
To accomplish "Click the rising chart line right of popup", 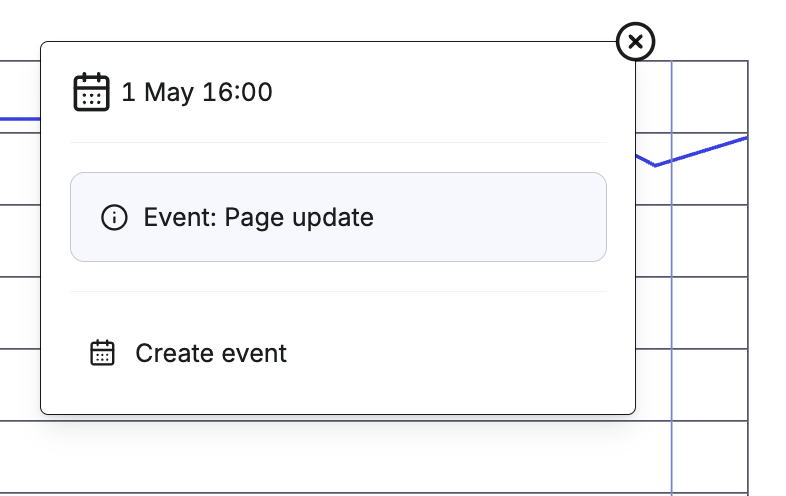I will click(702, 150).
